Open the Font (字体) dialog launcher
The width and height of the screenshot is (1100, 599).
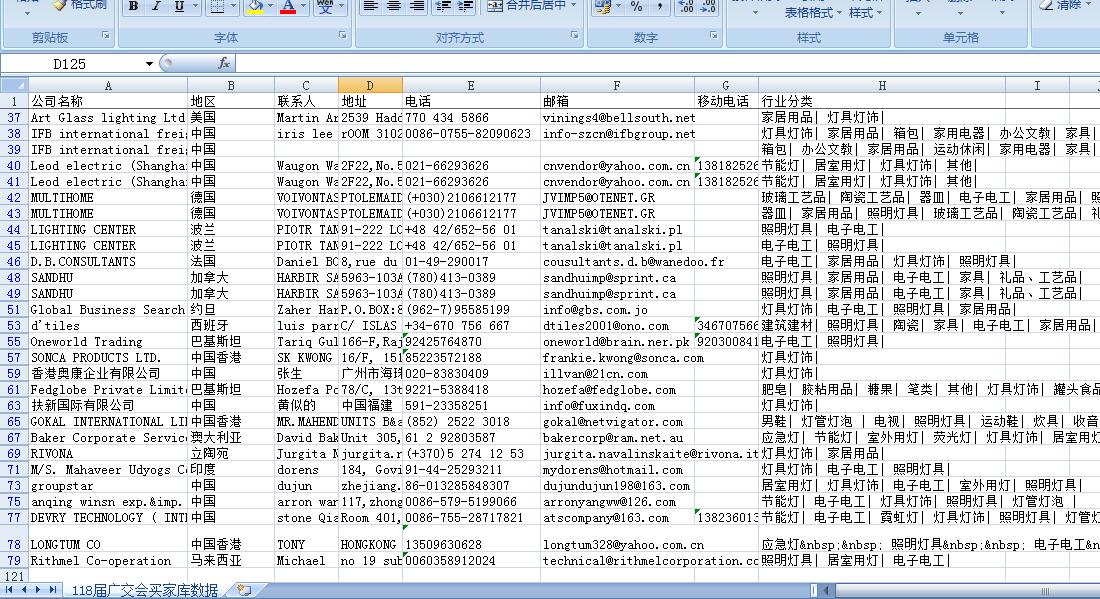(x=342, y=35)
